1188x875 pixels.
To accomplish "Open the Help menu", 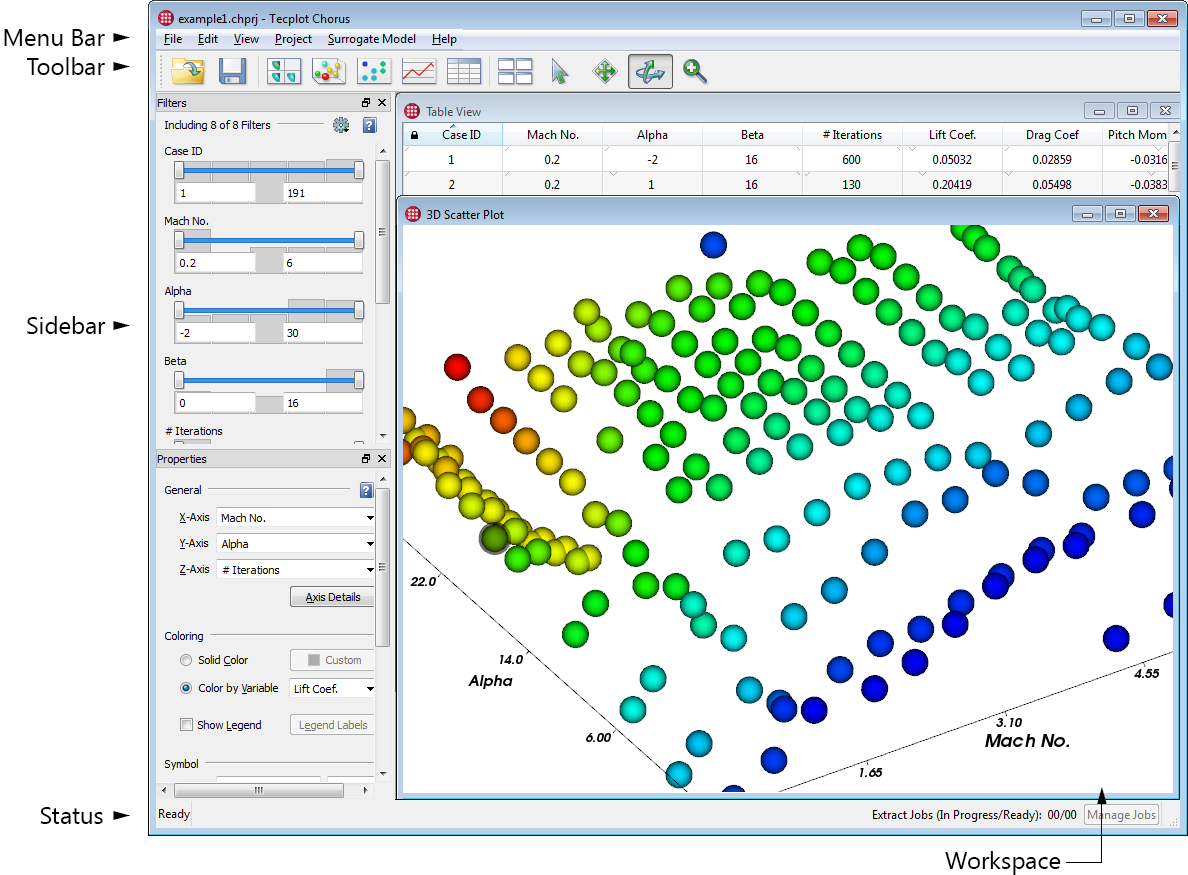I will (444, 39).
